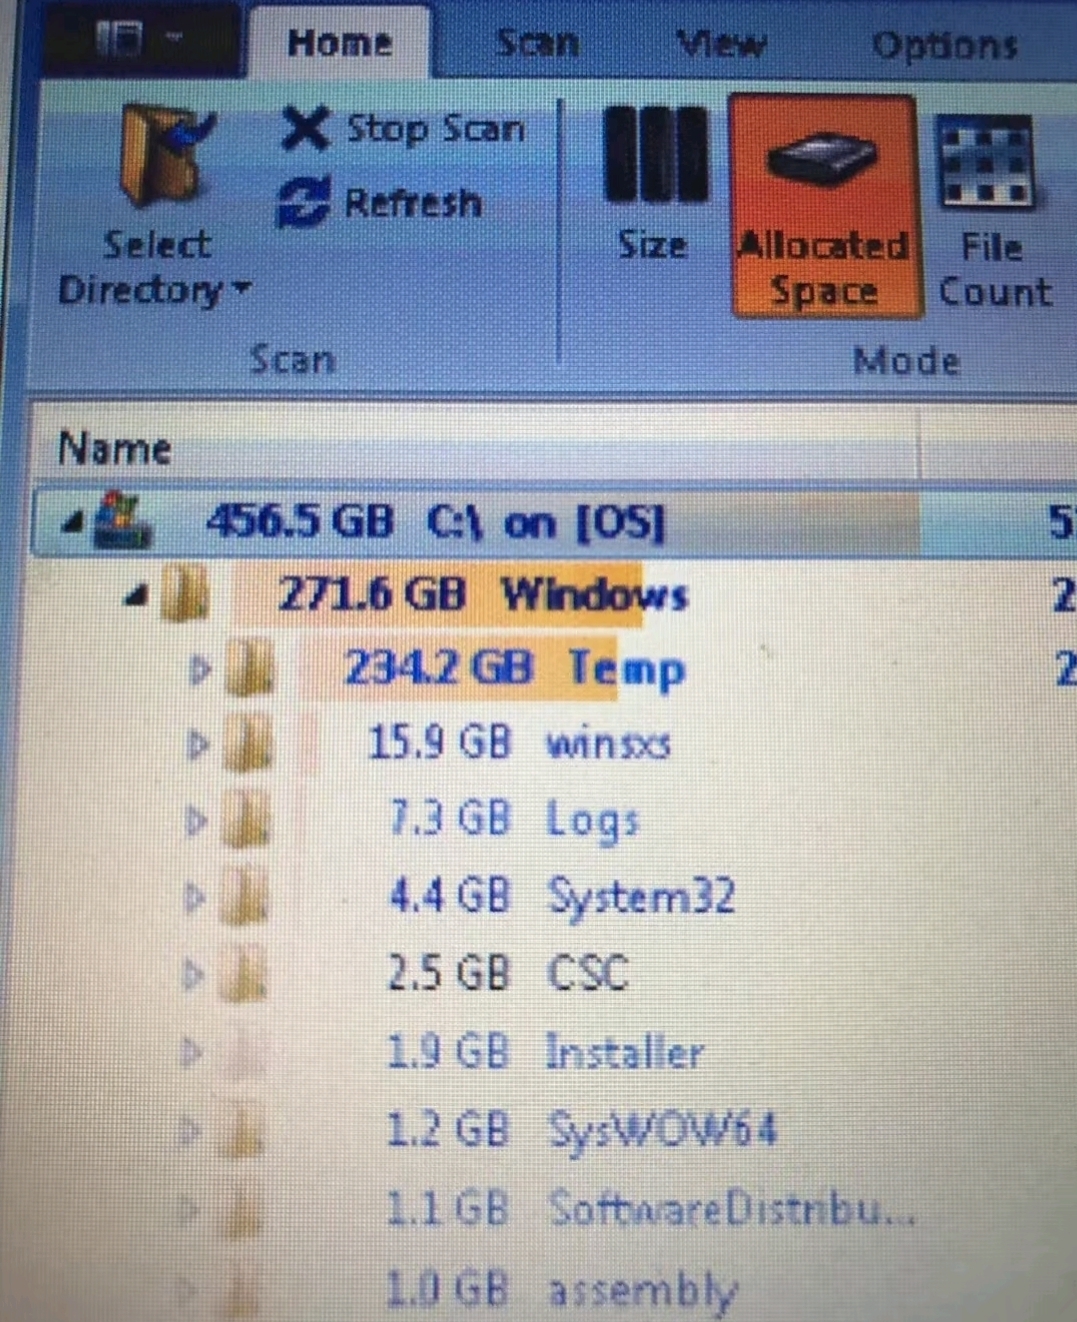Switch to Size mode
The width and height of the screenshot is (1077, 1322).
pyautogui.click(x=655, y=187)
